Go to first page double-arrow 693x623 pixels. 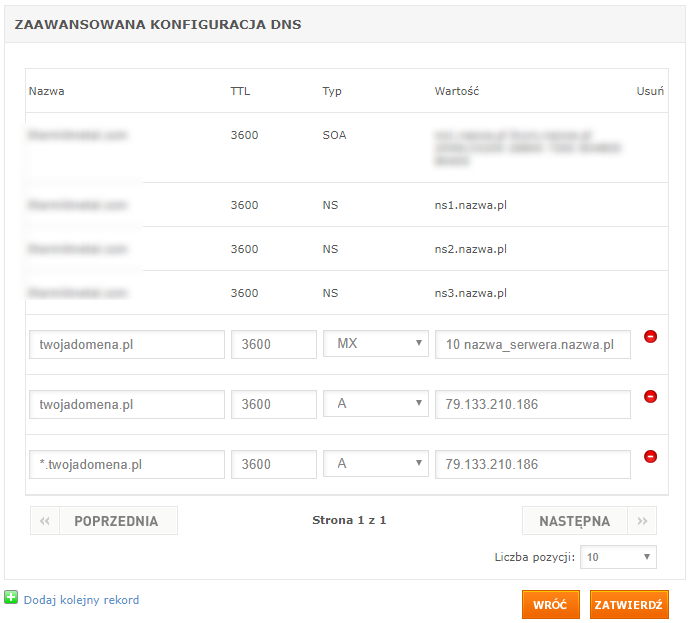(45, 521)
